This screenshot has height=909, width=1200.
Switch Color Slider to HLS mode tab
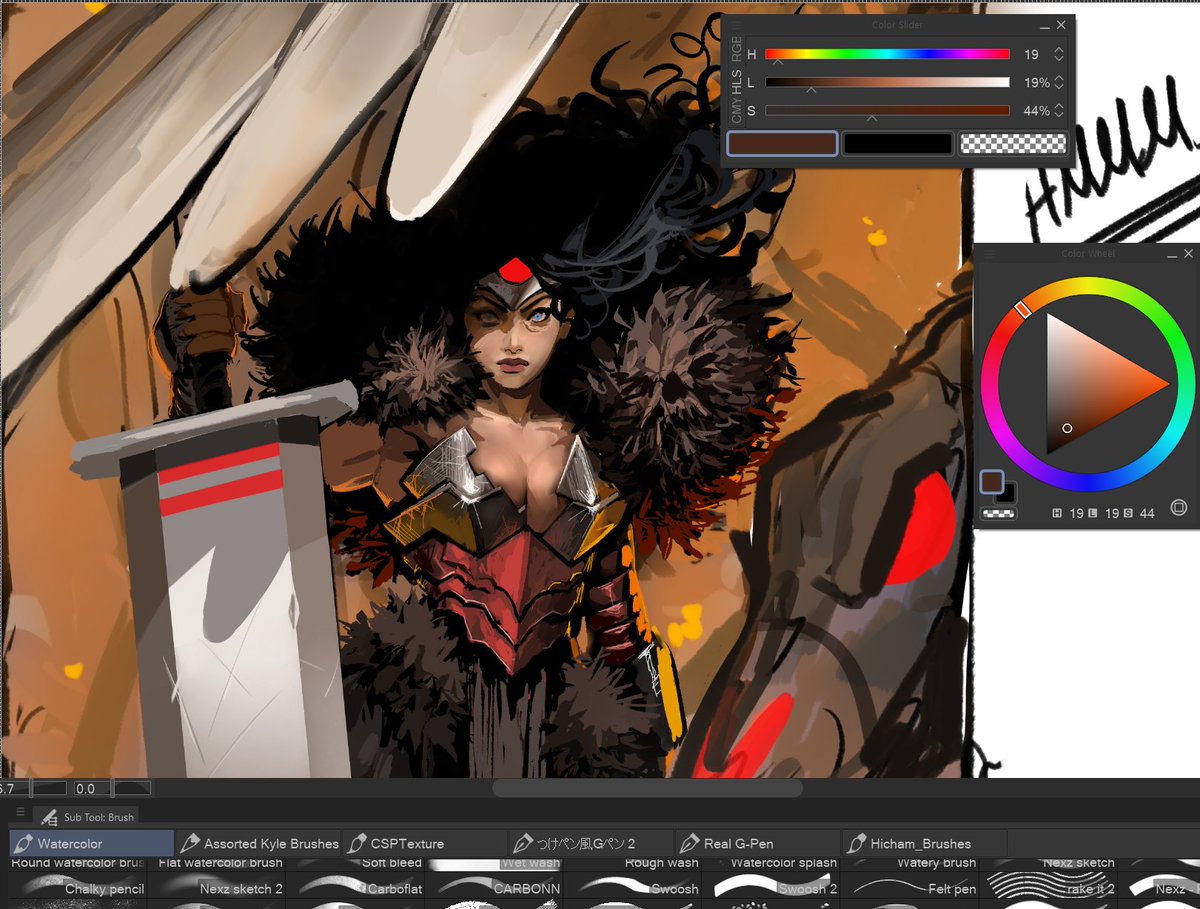[737, 82]
